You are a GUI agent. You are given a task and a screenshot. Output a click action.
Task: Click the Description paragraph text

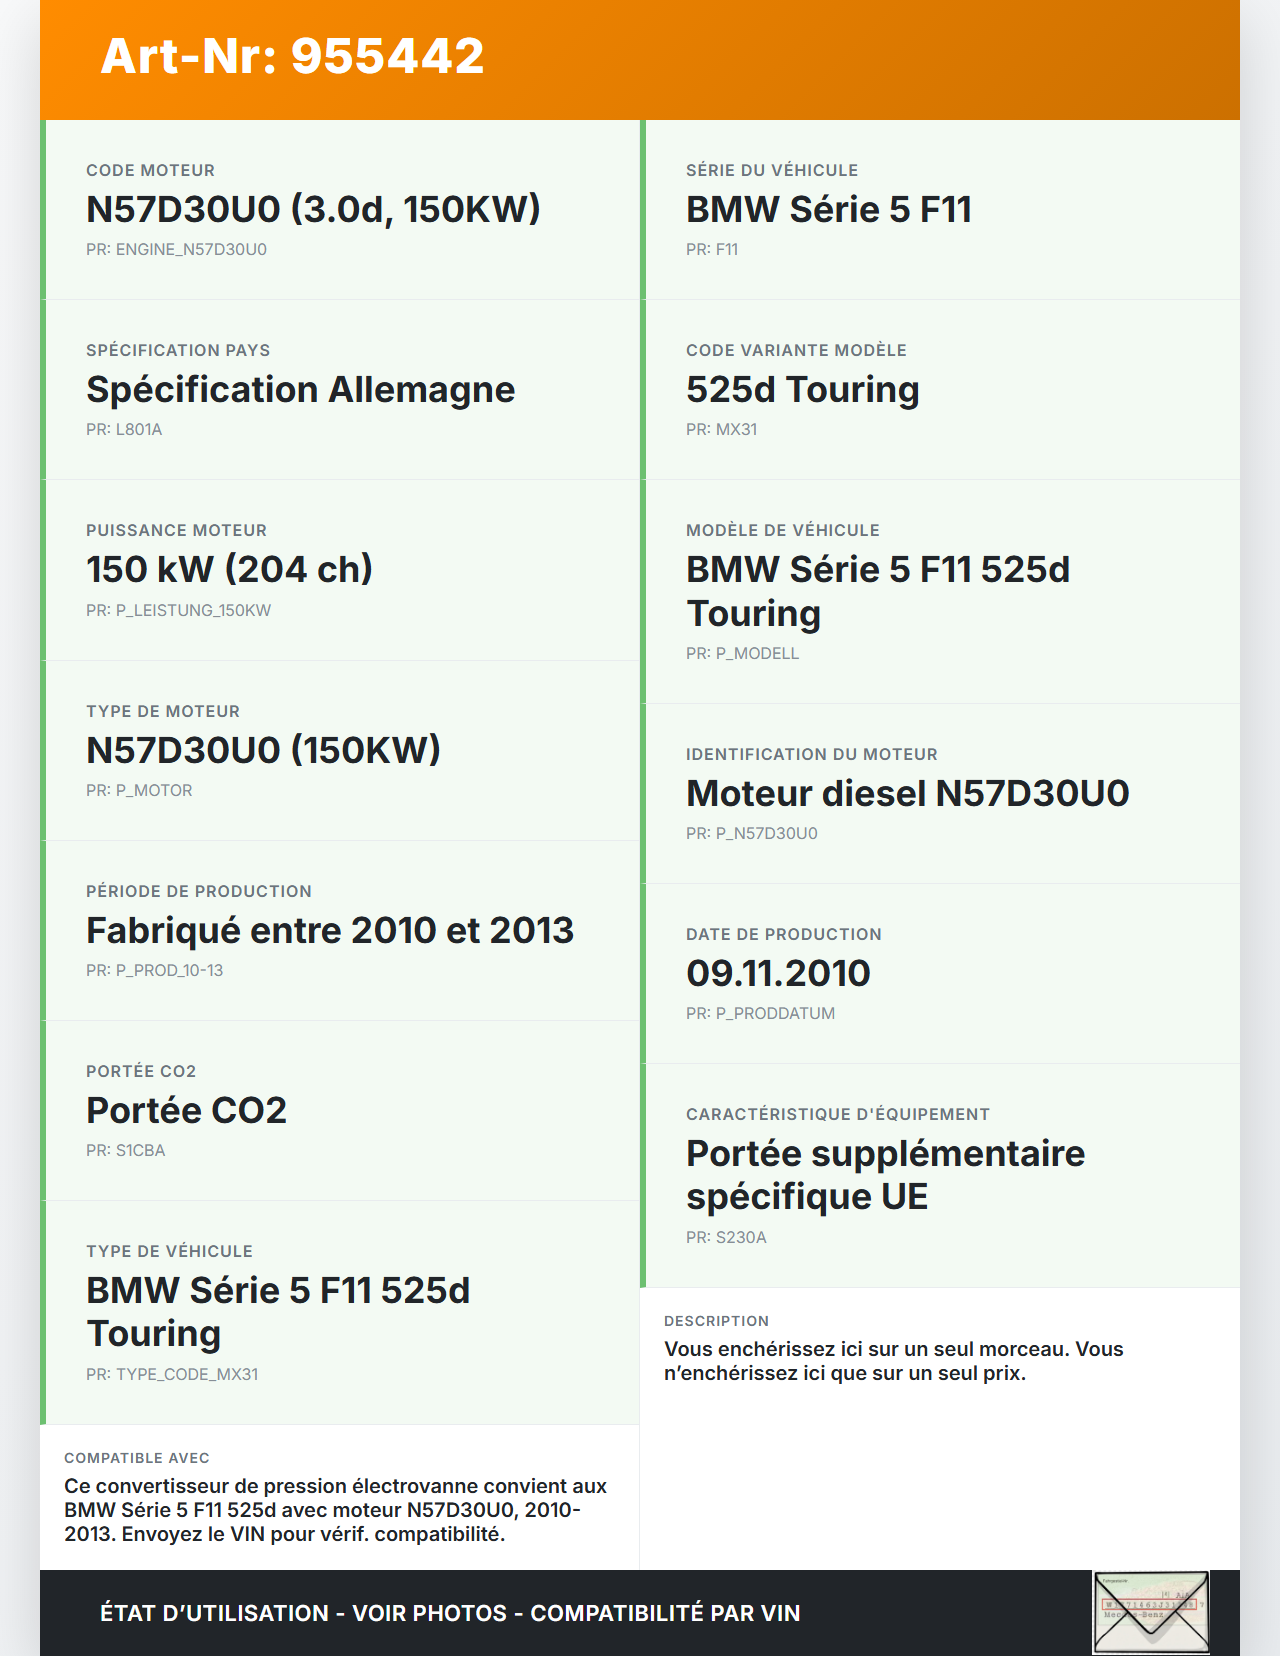pyautogui.click(x=893, y=1361)
